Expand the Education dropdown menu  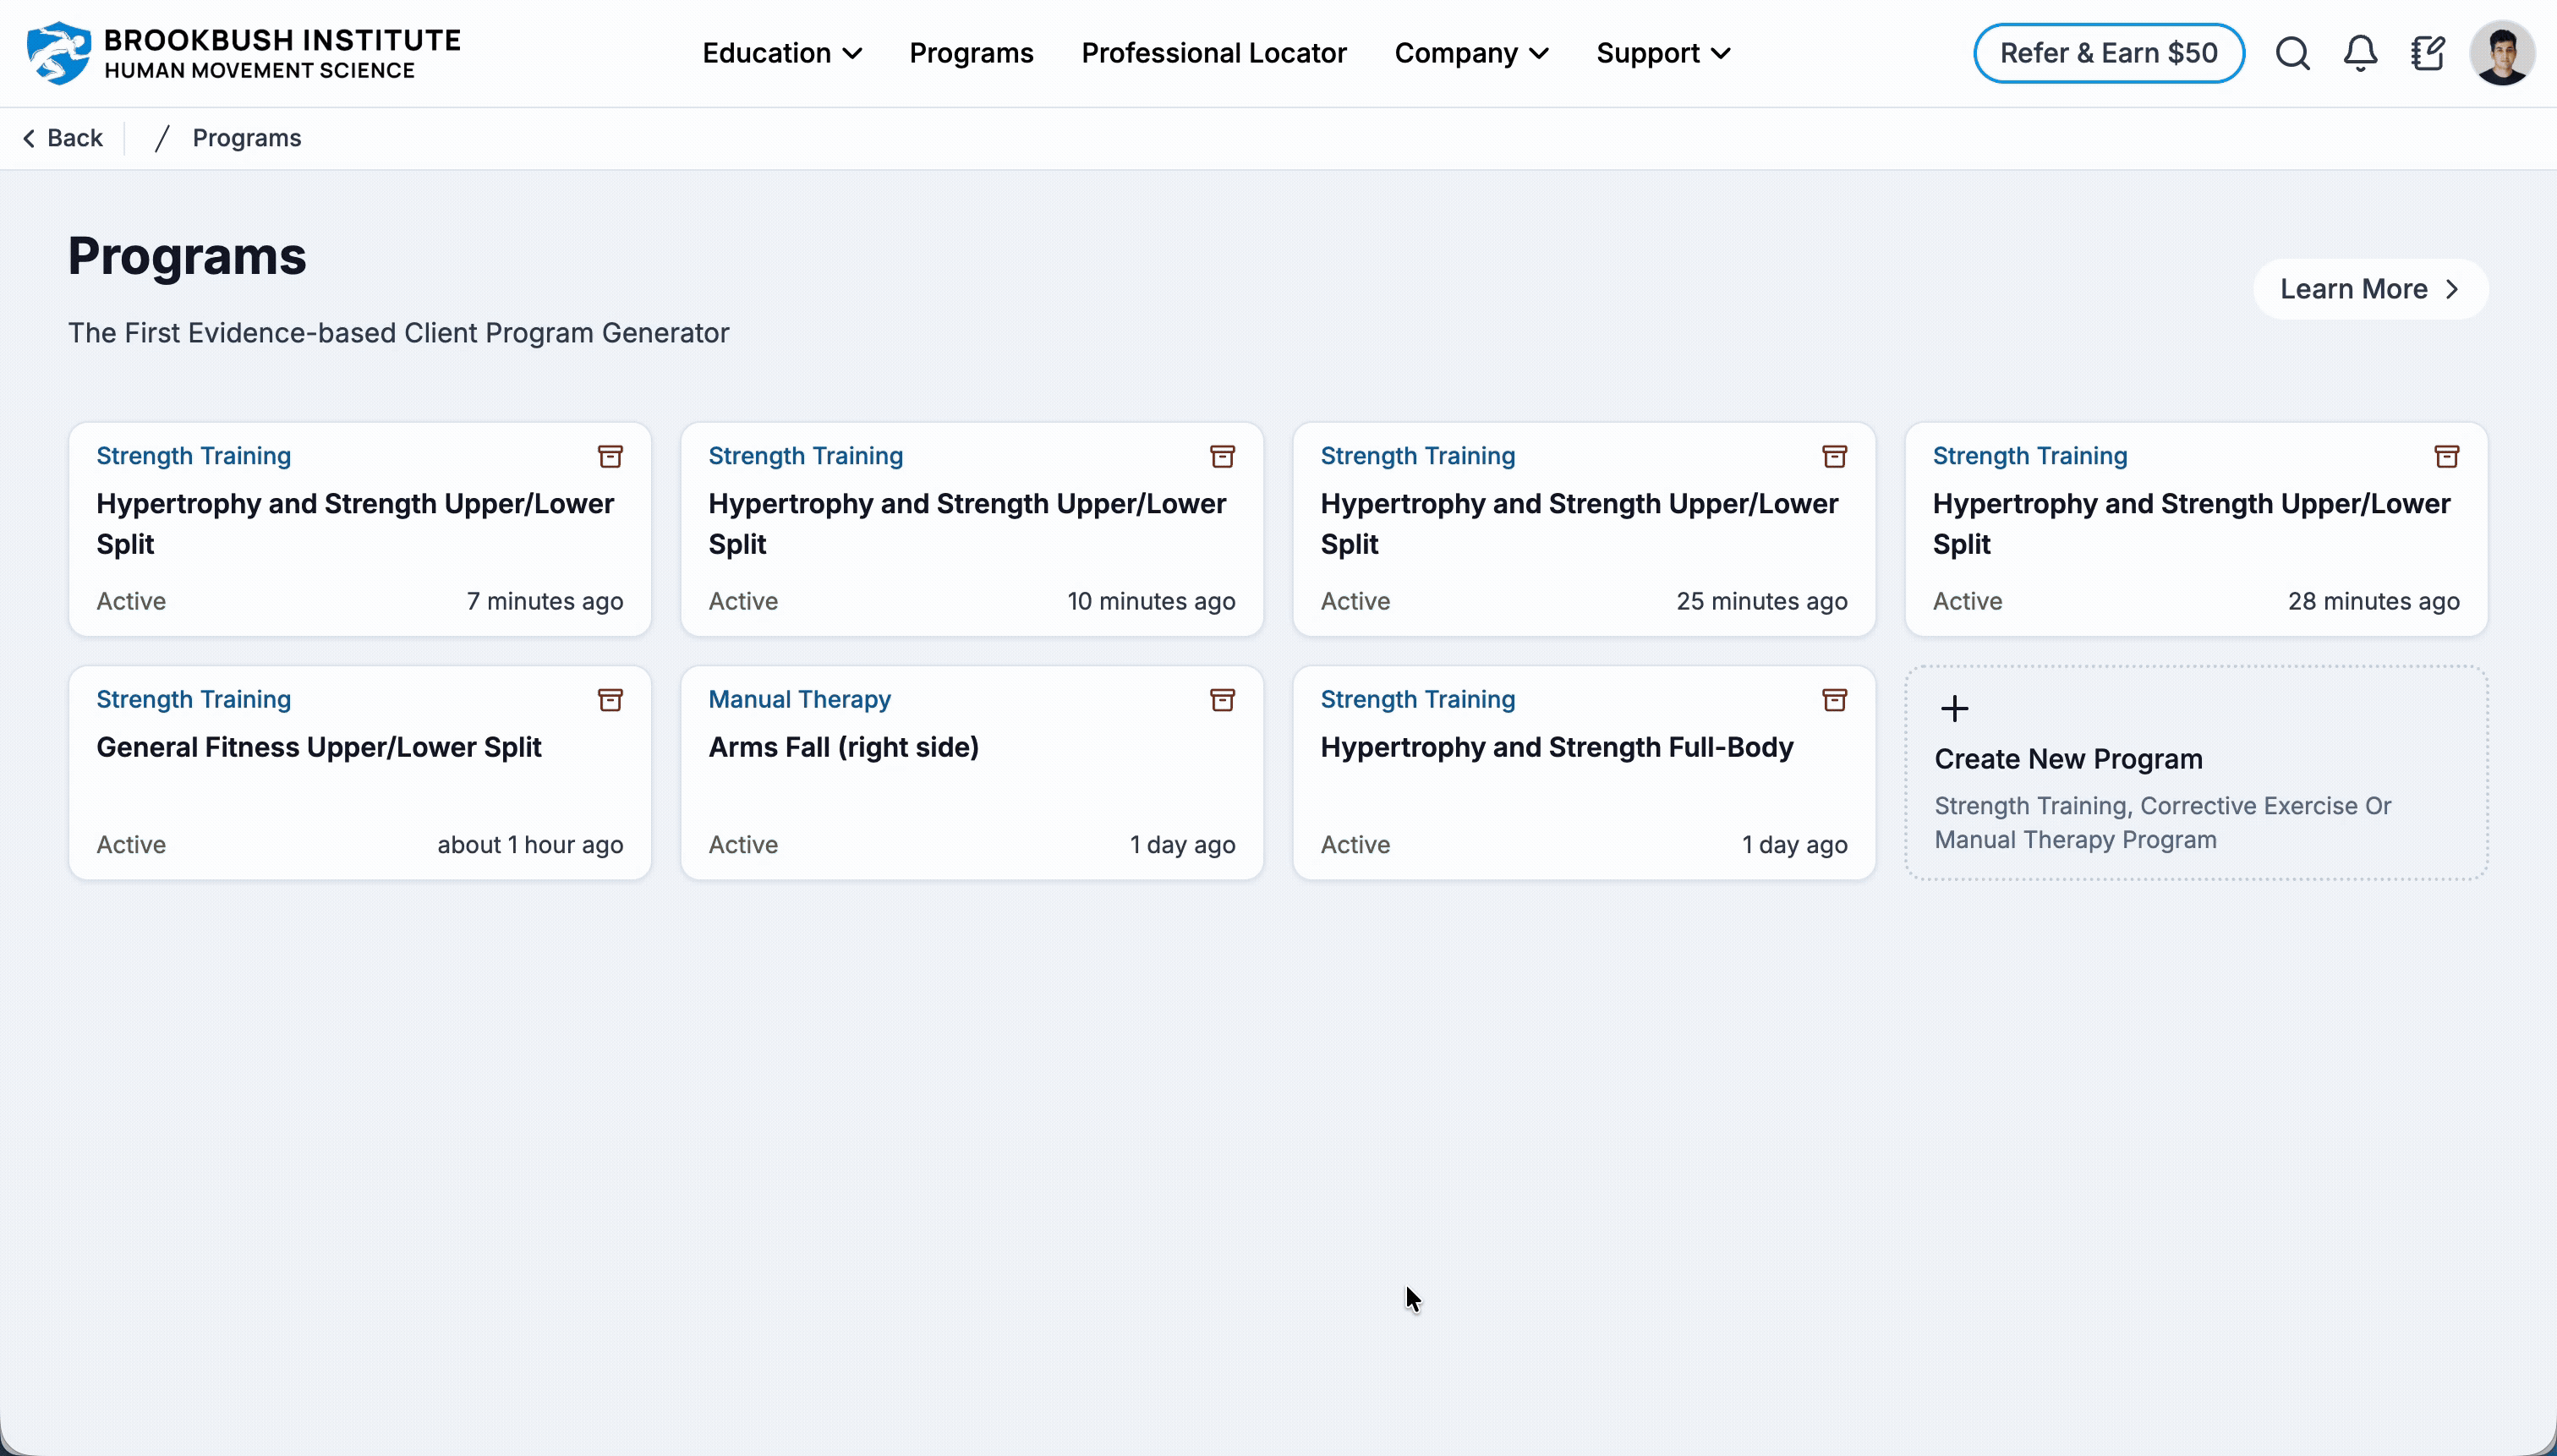tap(781, 53)
